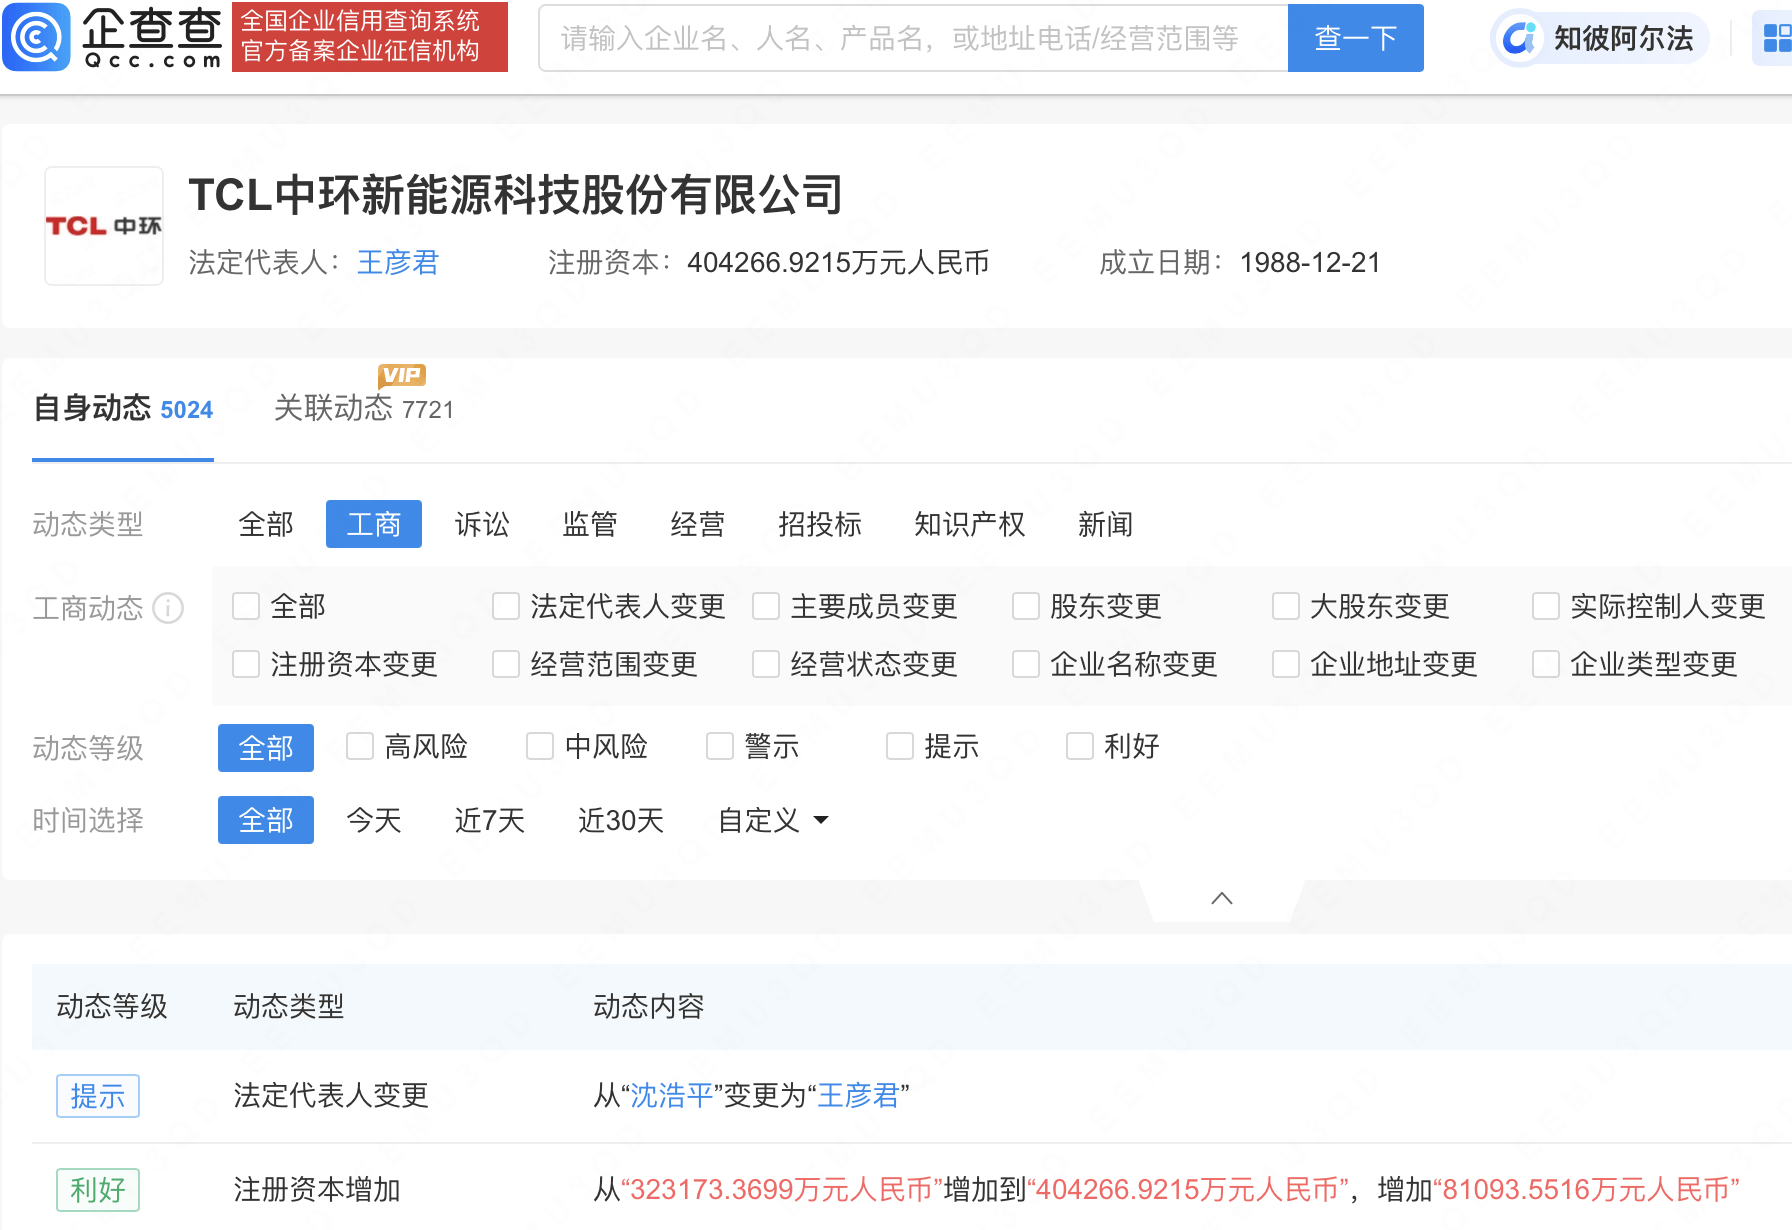Check the 注册资本变更 checkbox
The height and width of the screenshot is (1230, 1792).
point(246,664)
